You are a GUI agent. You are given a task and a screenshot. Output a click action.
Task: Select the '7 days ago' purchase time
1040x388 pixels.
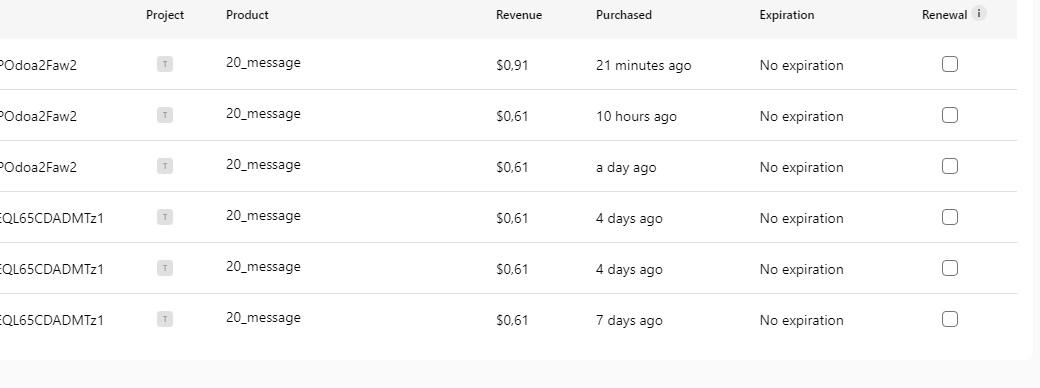point(629,320)
